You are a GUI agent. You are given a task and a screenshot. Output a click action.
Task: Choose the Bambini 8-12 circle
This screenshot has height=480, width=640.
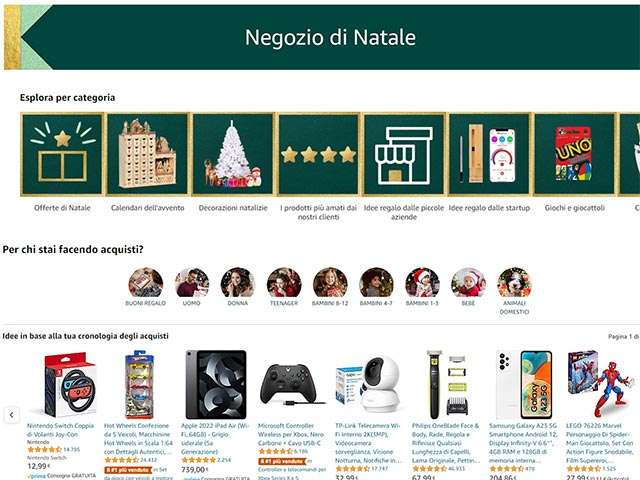(330, 282)
